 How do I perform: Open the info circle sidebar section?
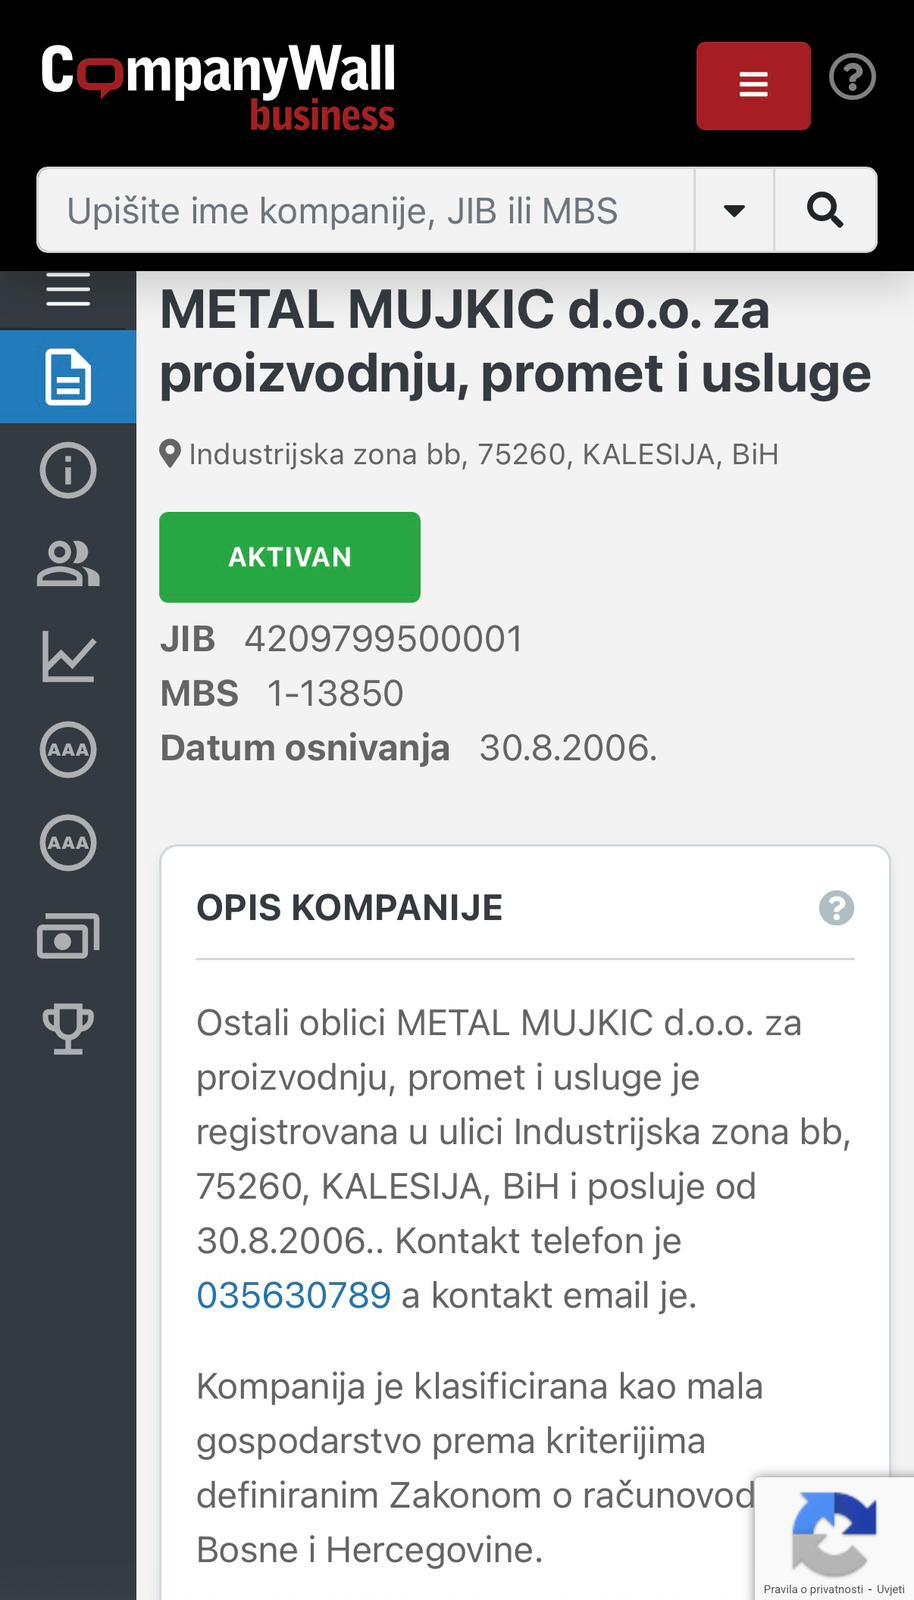click(x=68, y=470)
